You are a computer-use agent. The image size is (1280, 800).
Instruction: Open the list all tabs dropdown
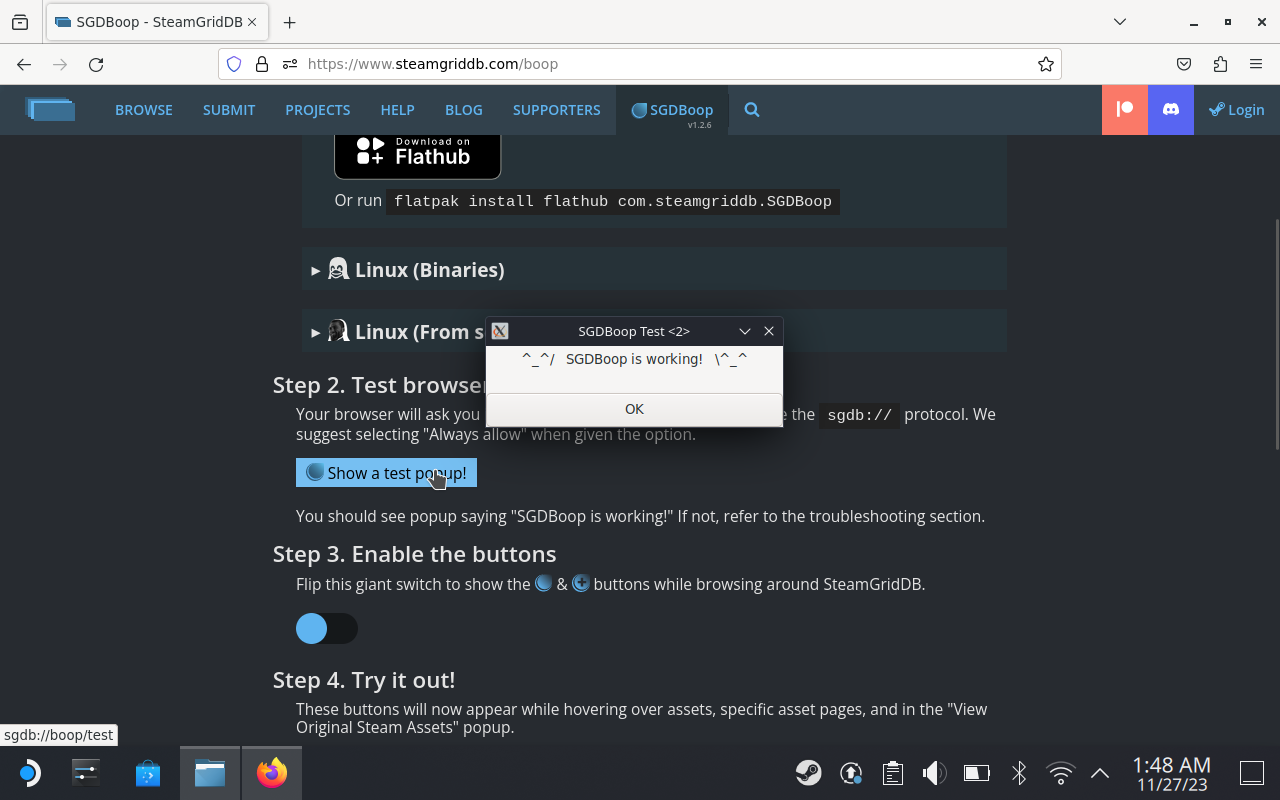(1120, 22)
